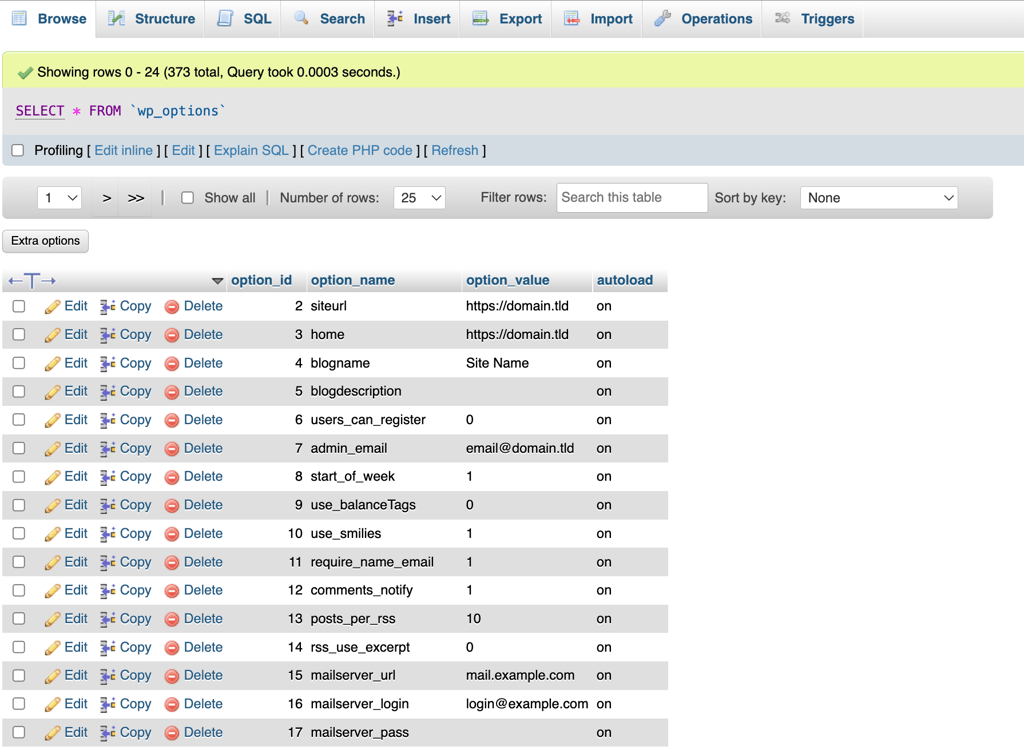Click the full texts toggle arrows icon
Screen dimensions: 1024x750
tap(32, 281)
